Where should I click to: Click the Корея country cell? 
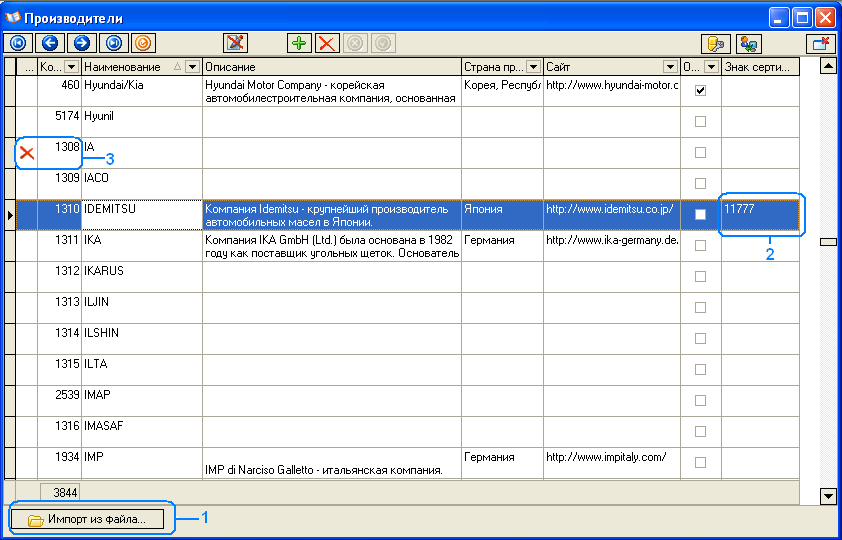[502, 91]
